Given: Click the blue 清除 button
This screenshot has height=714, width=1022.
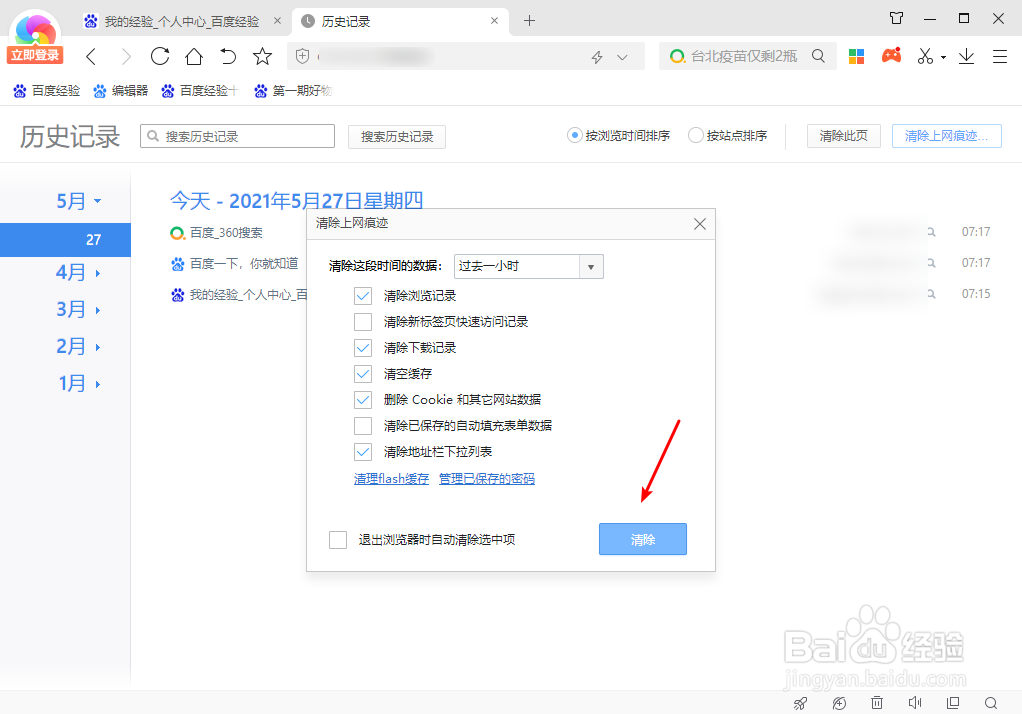Looking at the screenshot, I should pos(642,539).
